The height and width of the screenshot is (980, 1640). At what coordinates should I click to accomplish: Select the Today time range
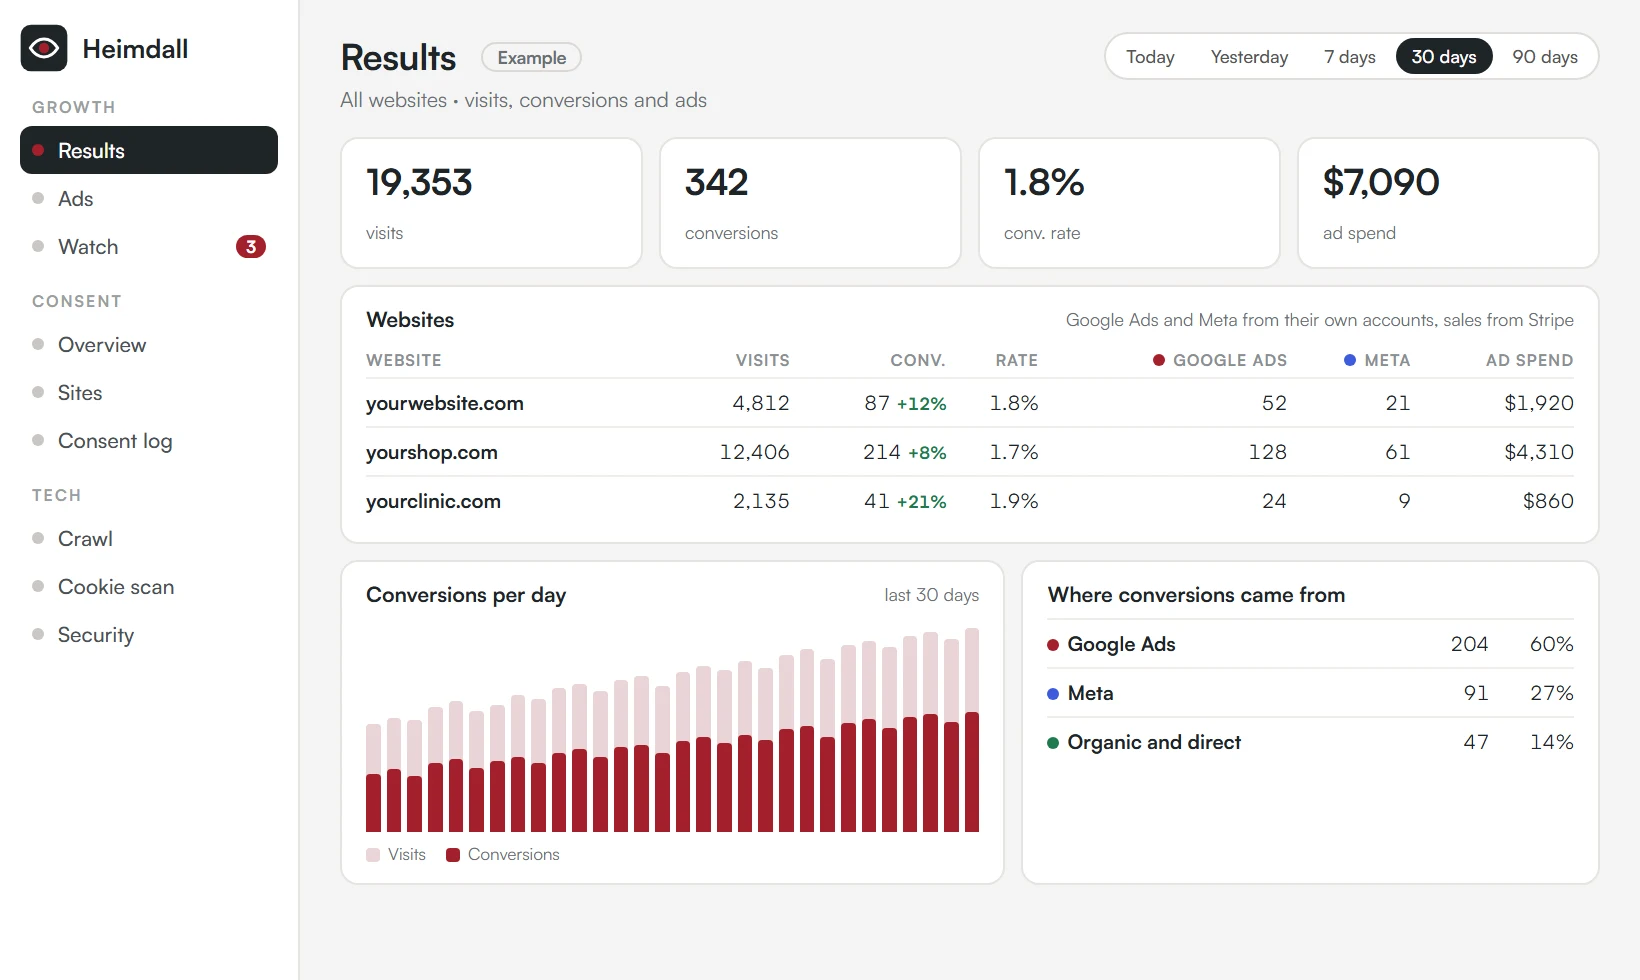[1150, 56]
